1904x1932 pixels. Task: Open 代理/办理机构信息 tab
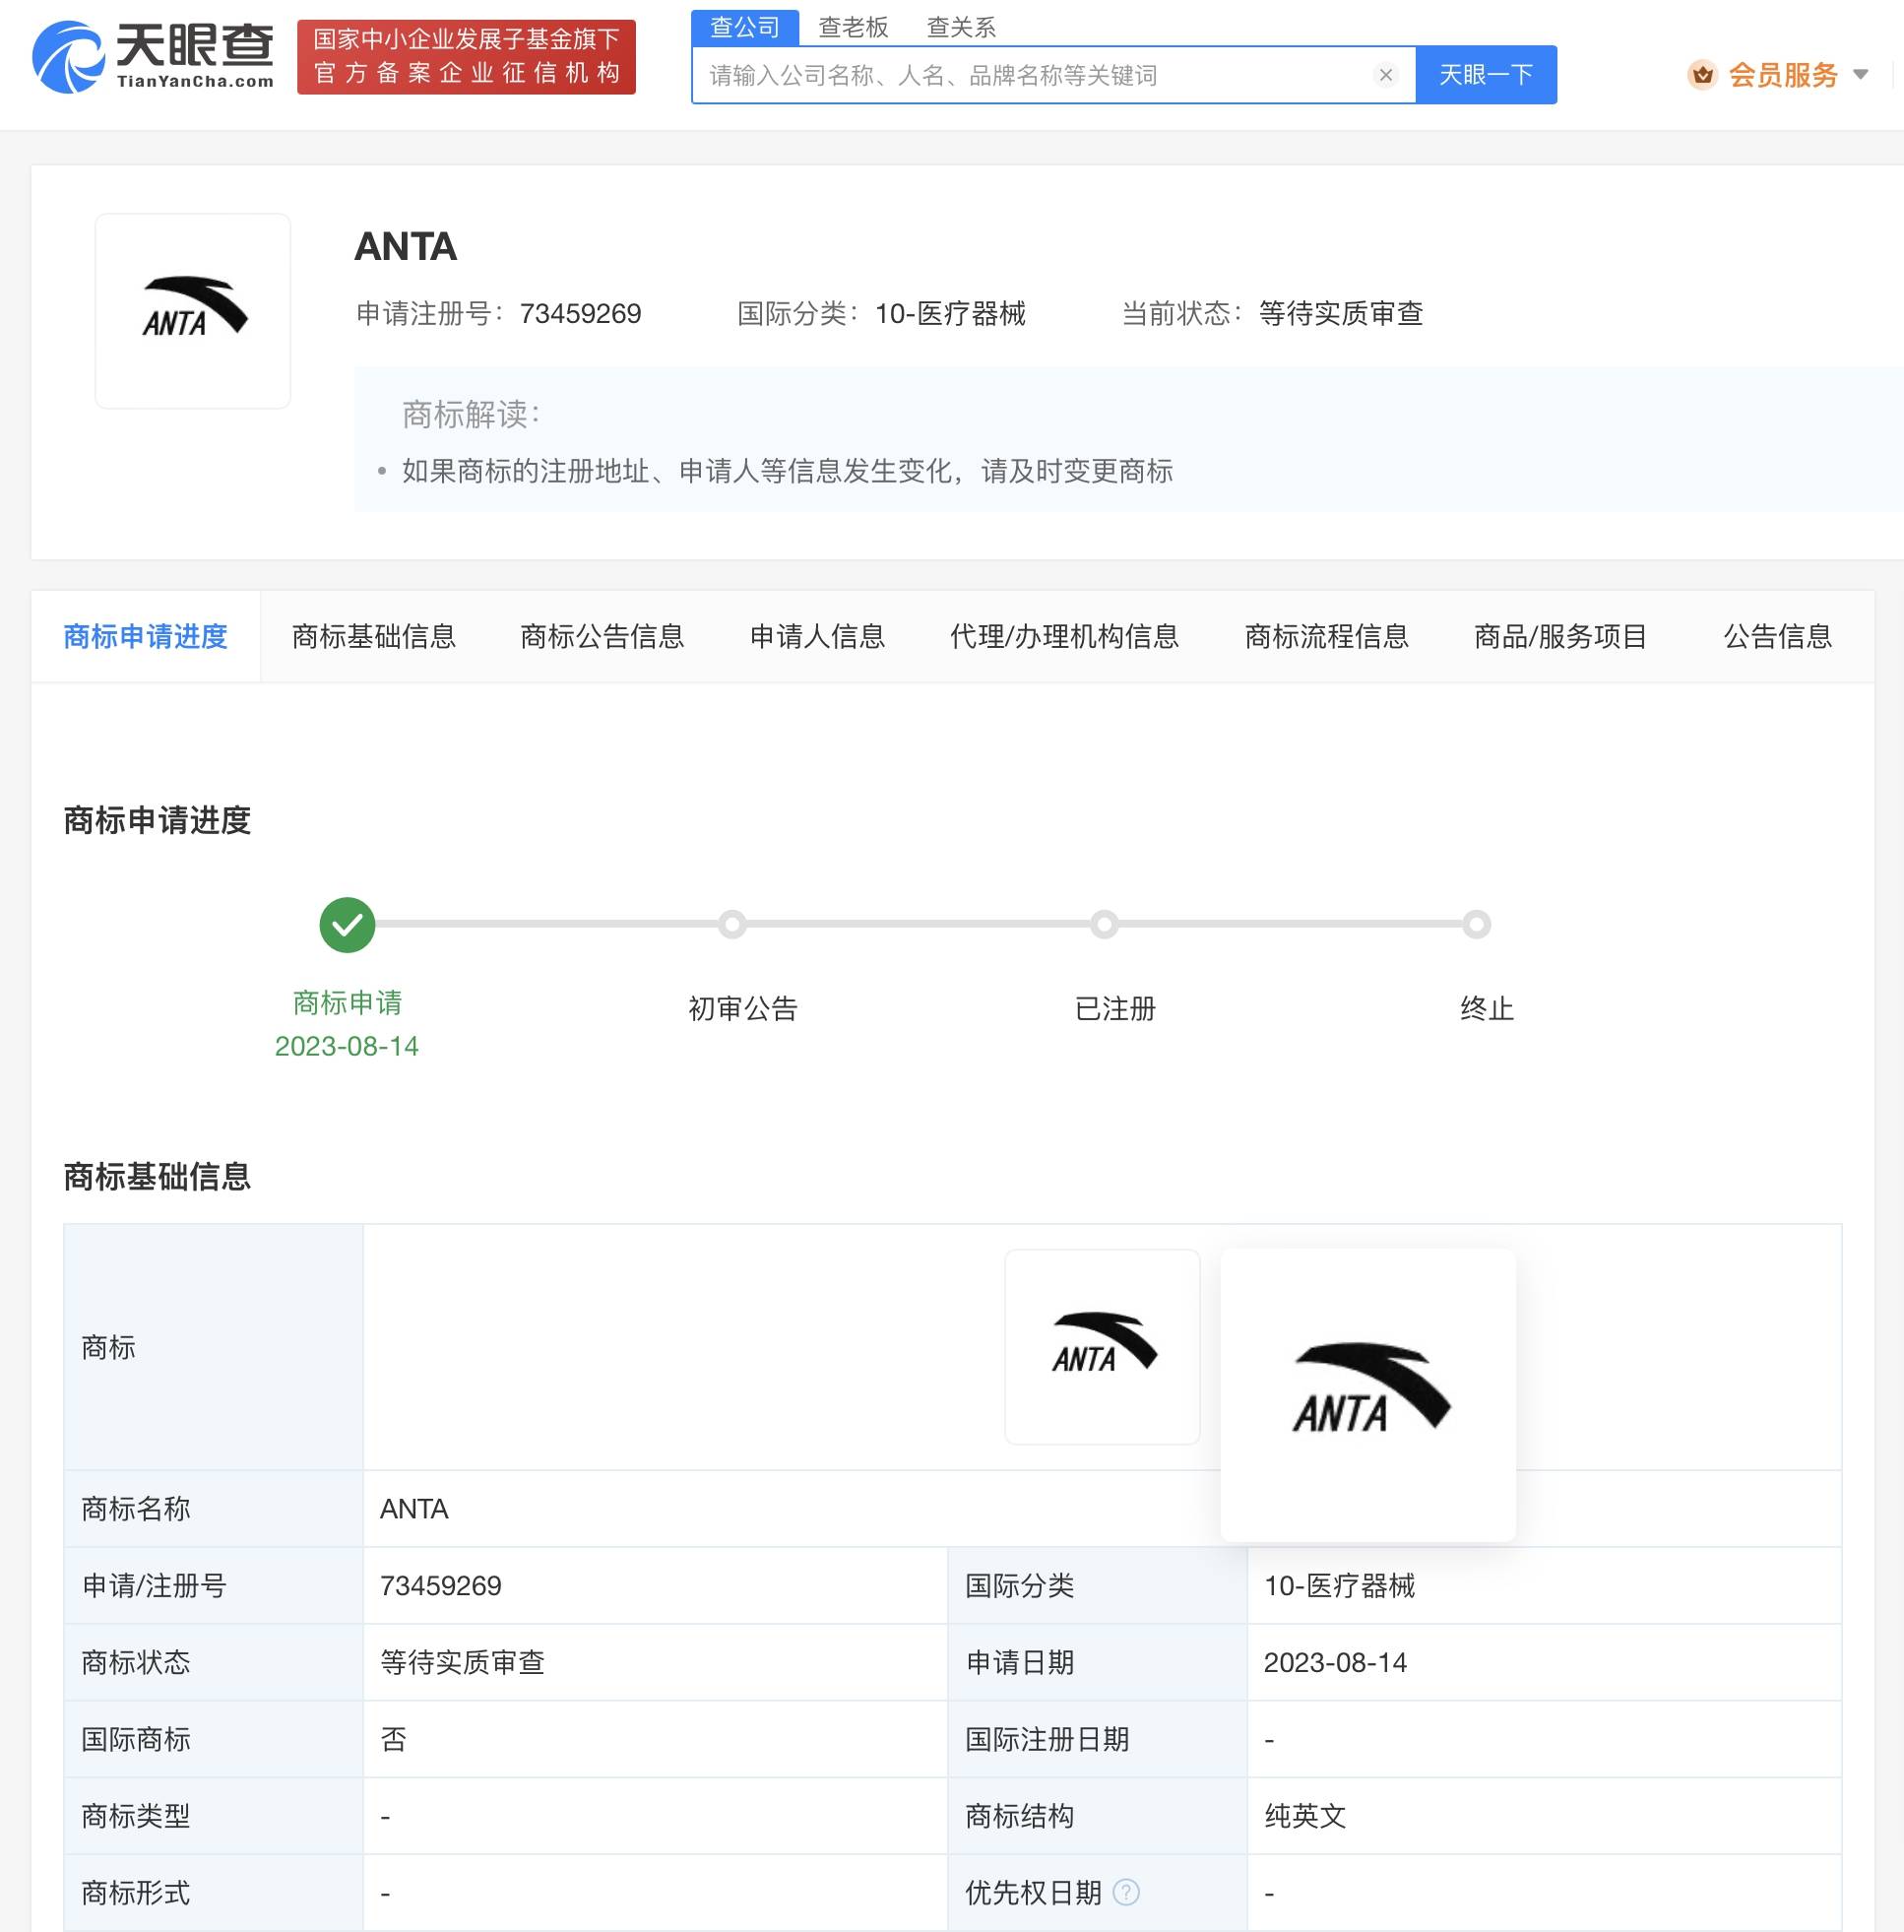tap(1064, 636)
